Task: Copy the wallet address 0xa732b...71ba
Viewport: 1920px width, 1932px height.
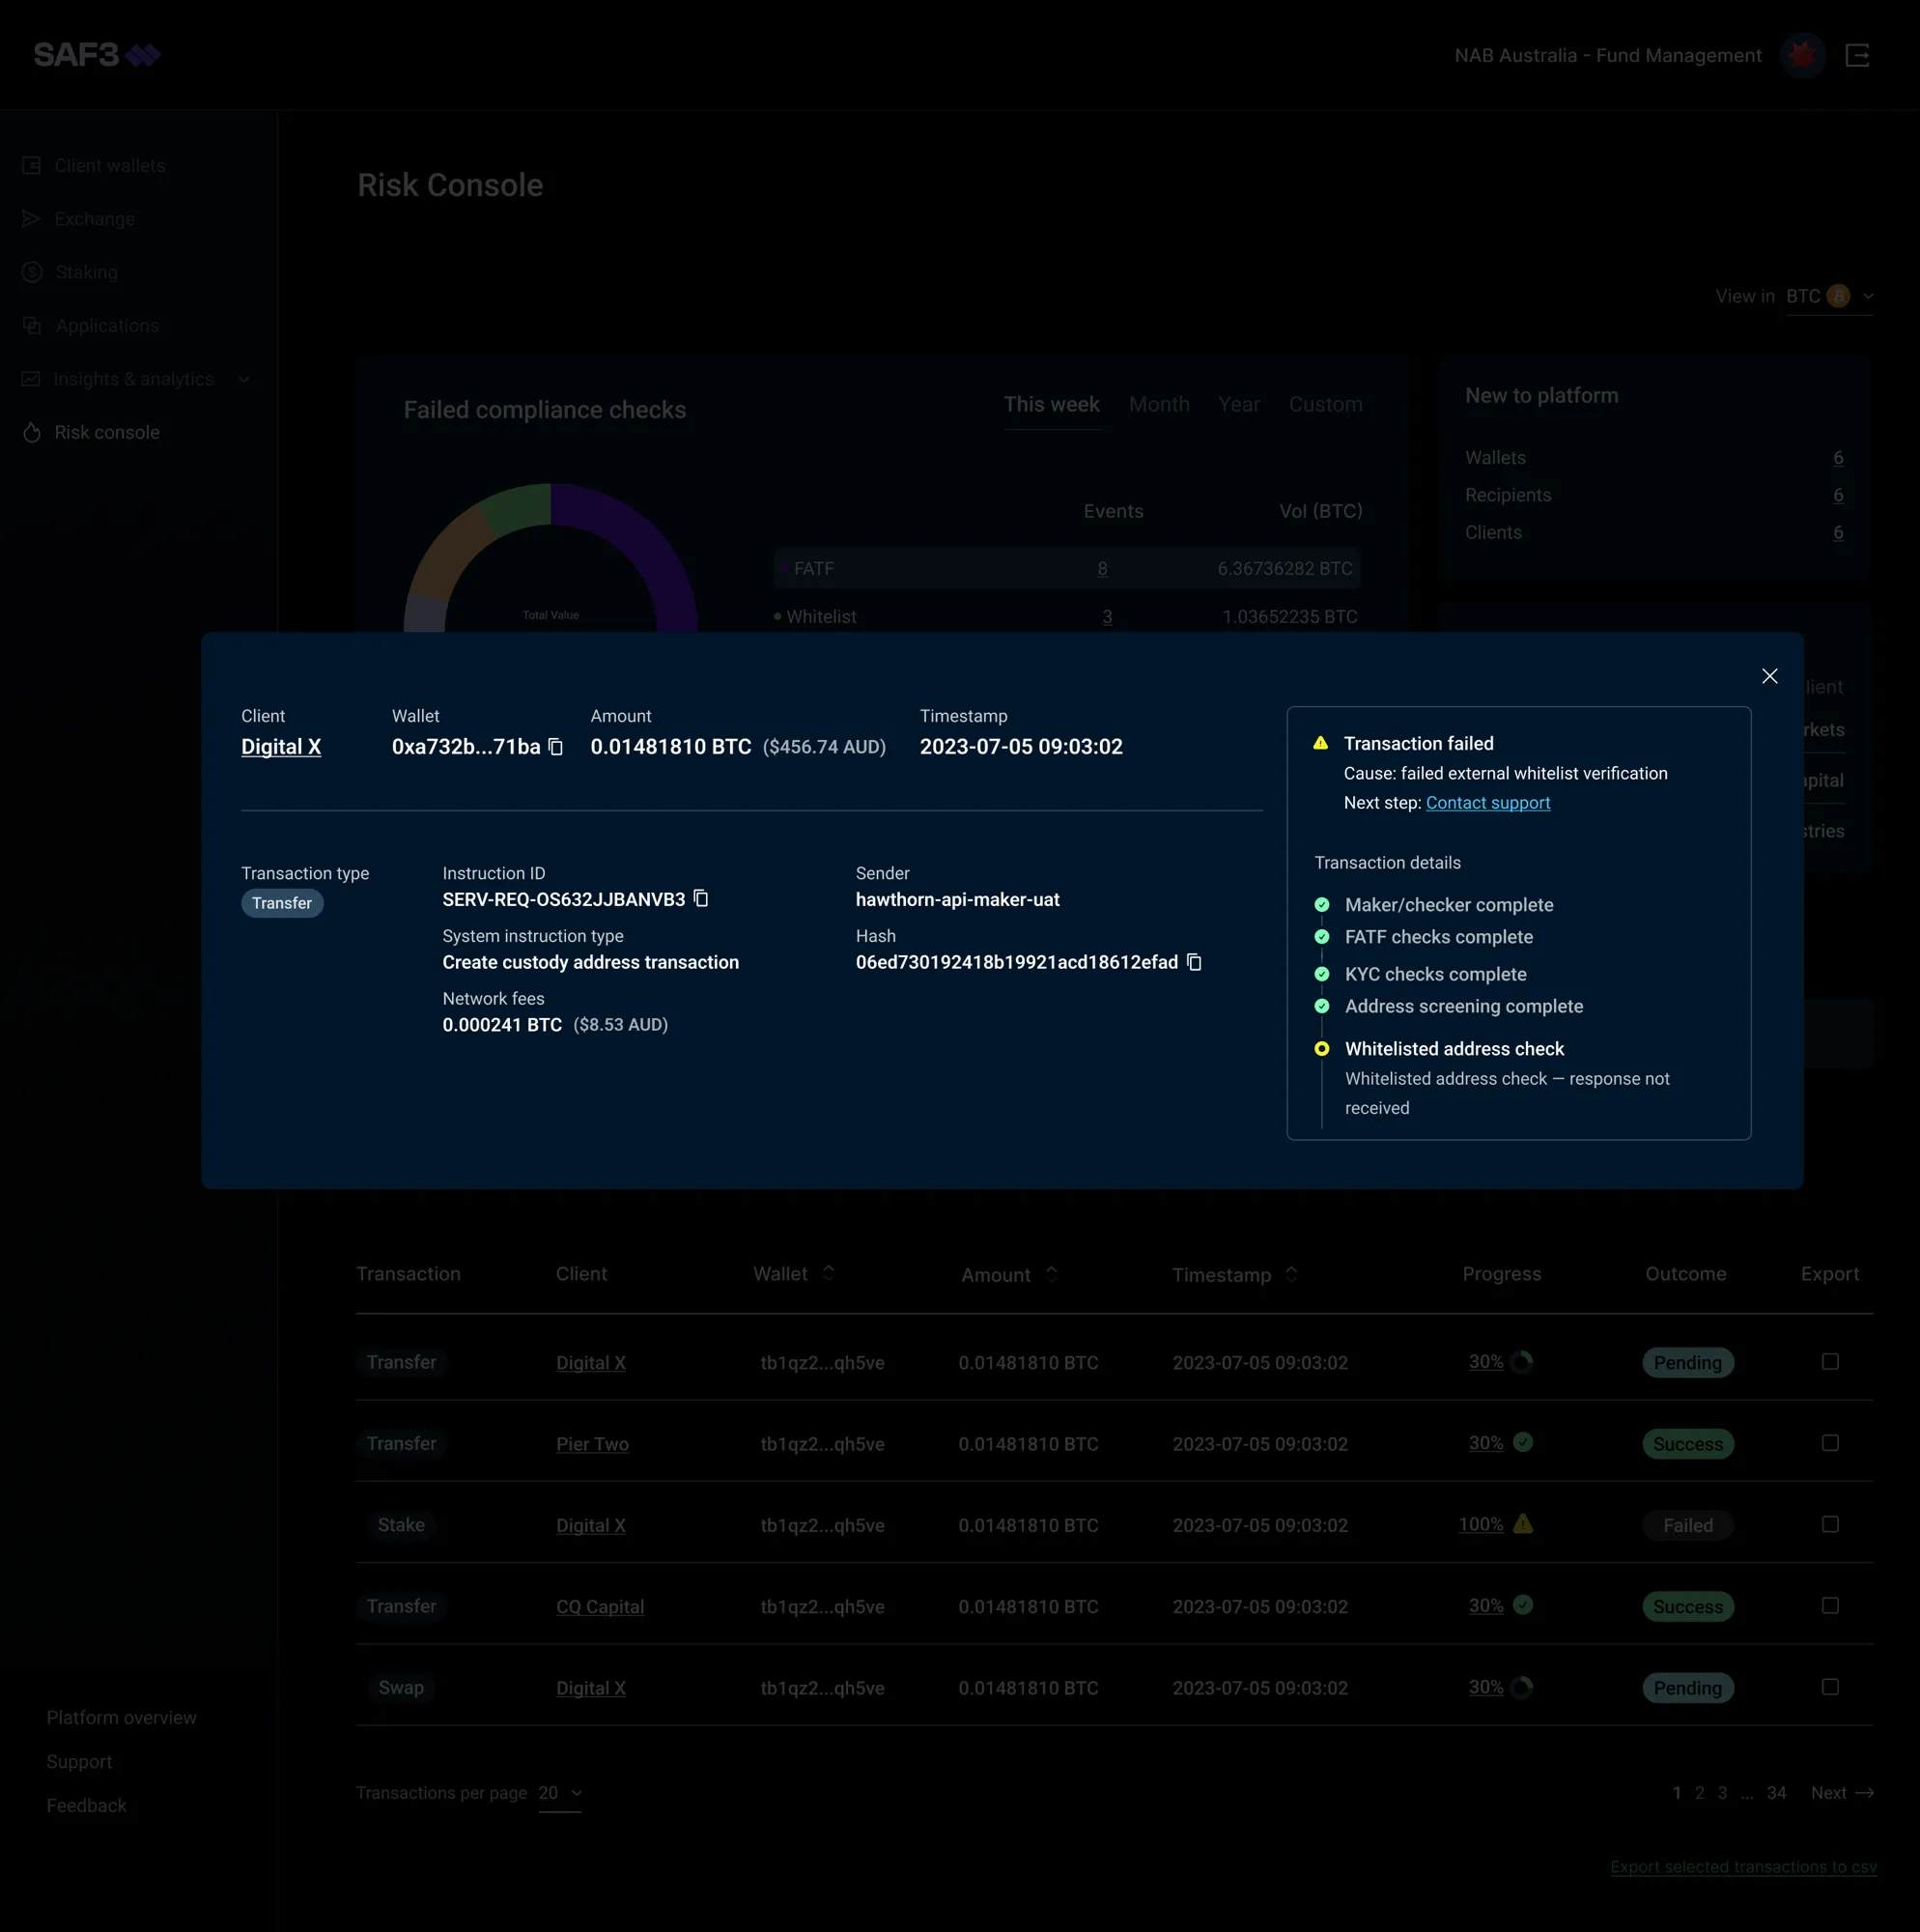Action: click(x=556, y=747)
